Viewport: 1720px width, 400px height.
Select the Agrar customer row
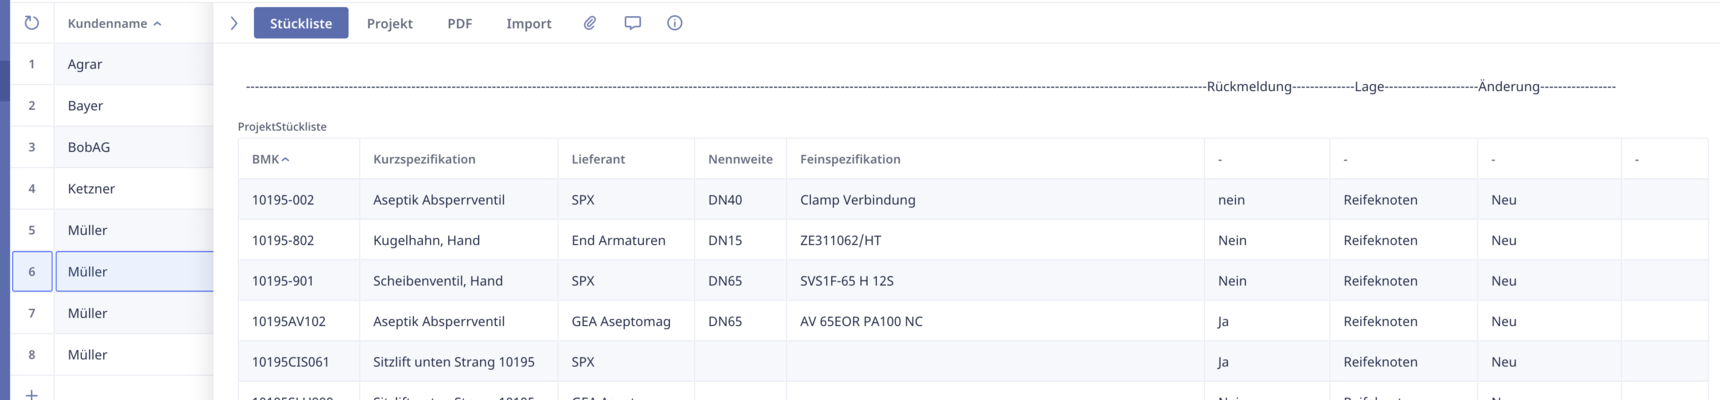(85, 64)
